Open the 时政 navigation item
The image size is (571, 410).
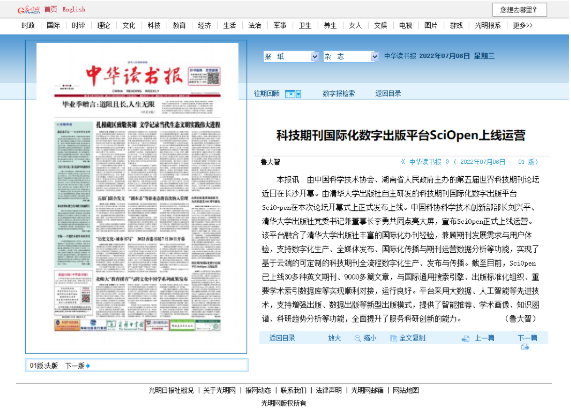[x=28, y=25]
